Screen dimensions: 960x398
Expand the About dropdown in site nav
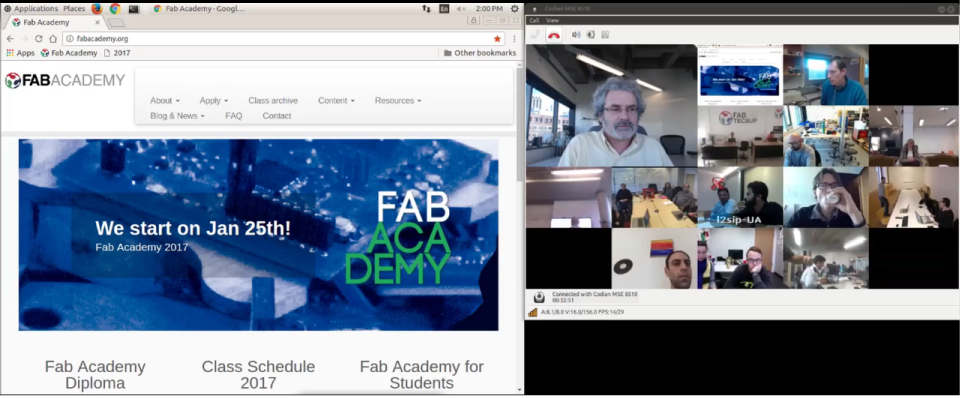click(x=165, y=100)
